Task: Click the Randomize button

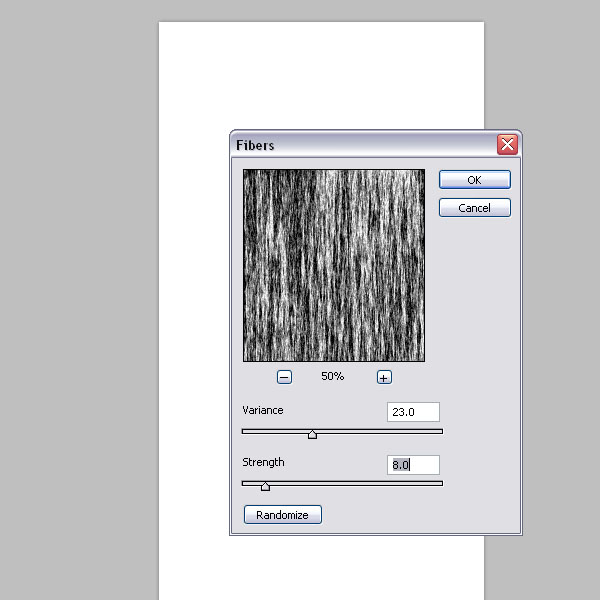Action: [x=283, y=515]
